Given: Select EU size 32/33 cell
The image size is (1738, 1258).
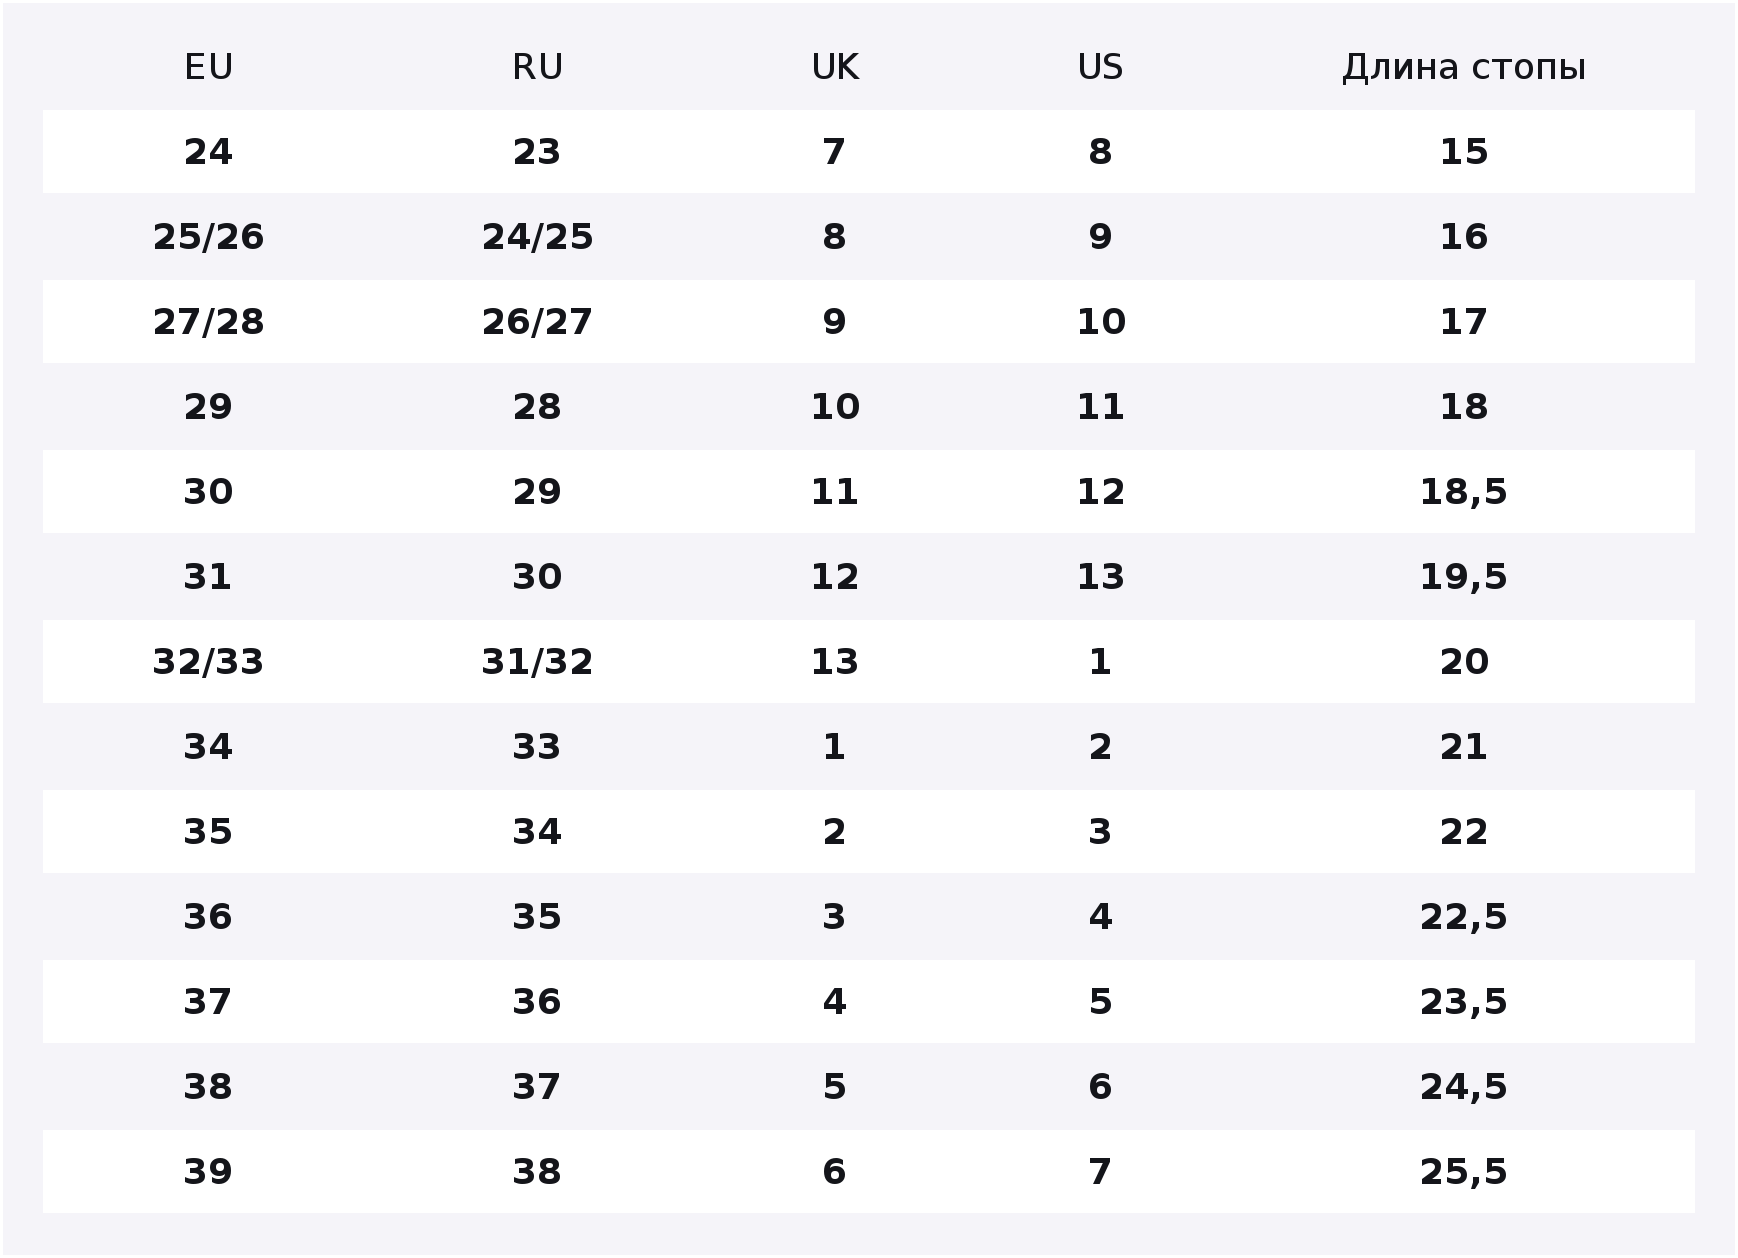Looking at the screenshot, I should pyautogui.click(x=208, y=662).
